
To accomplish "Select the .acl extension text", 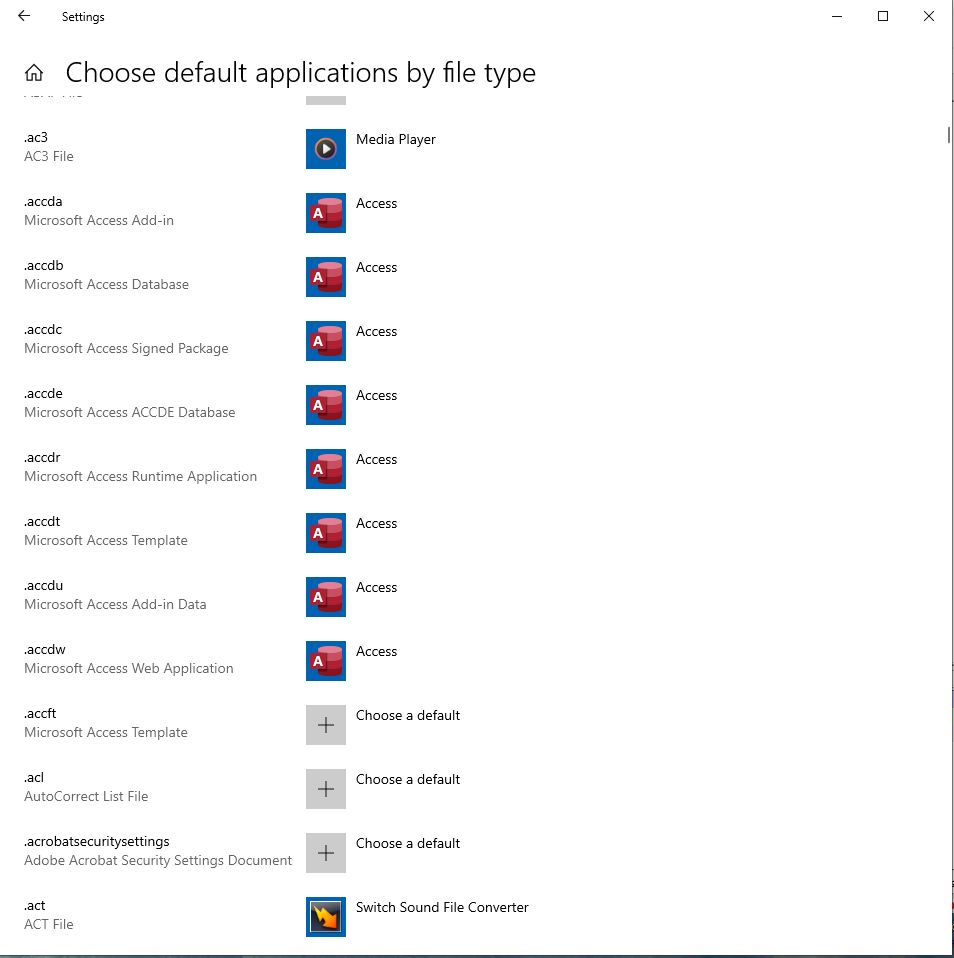I will 34,778.
